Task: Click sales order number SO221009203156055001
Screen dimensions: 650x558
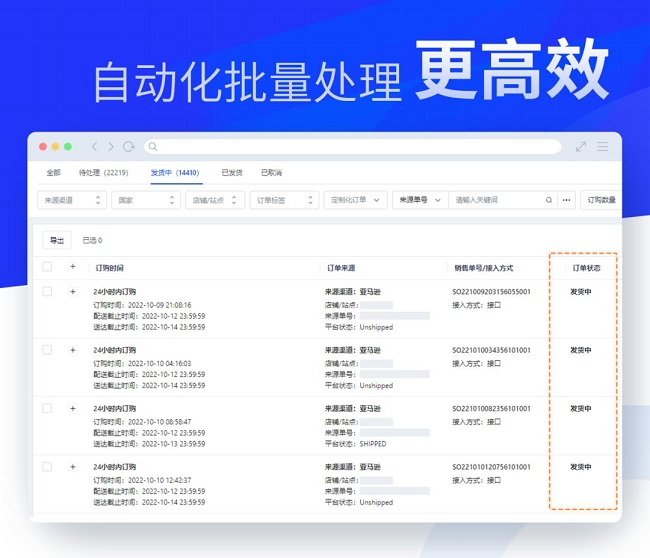Action: (x=491, y=291)
